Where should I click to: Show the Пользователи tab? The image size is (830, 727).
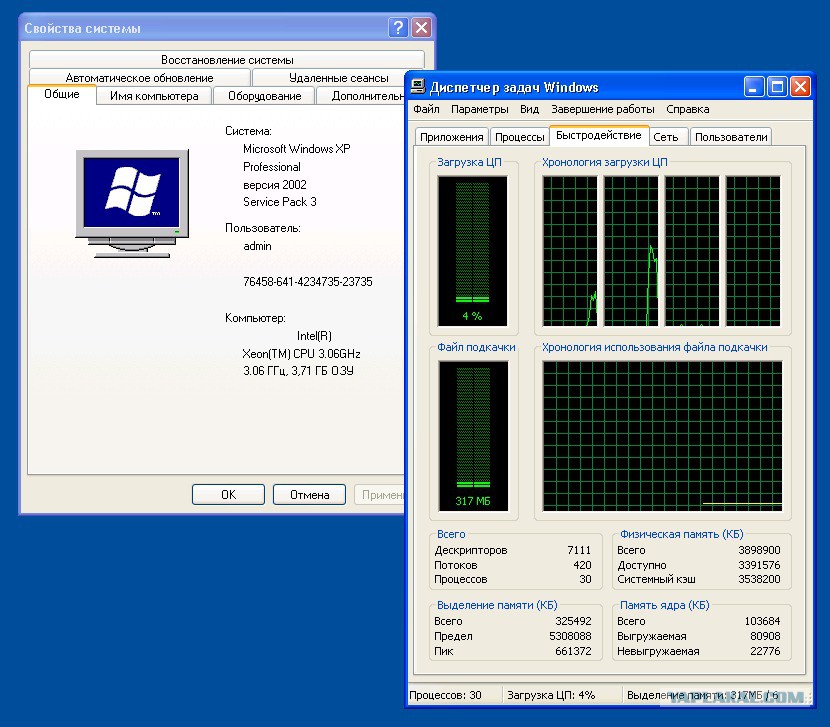click(x=731, y=137)
